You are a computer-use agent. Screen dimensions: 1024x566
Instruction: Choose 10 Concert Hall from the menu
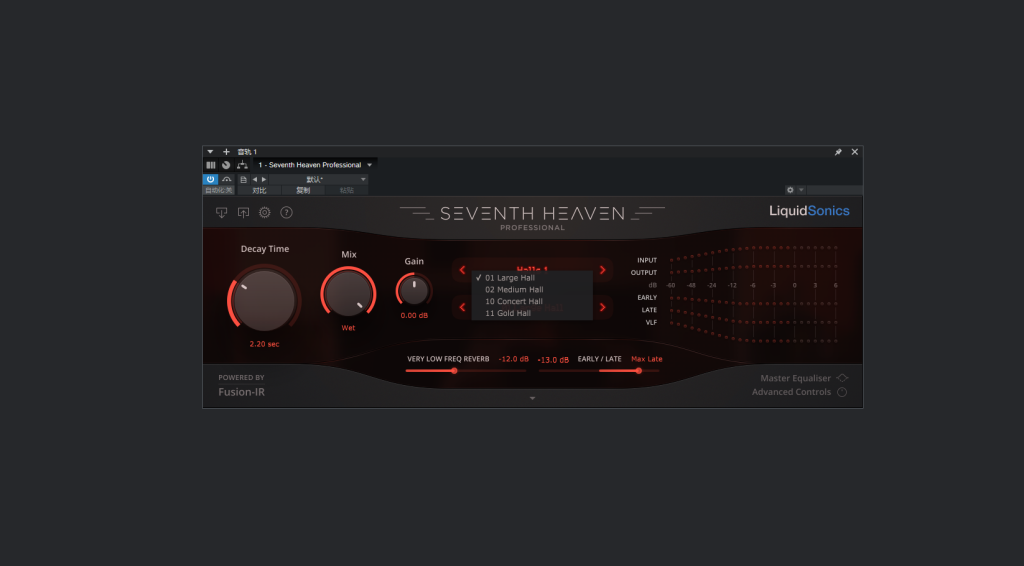coord(532,302)
